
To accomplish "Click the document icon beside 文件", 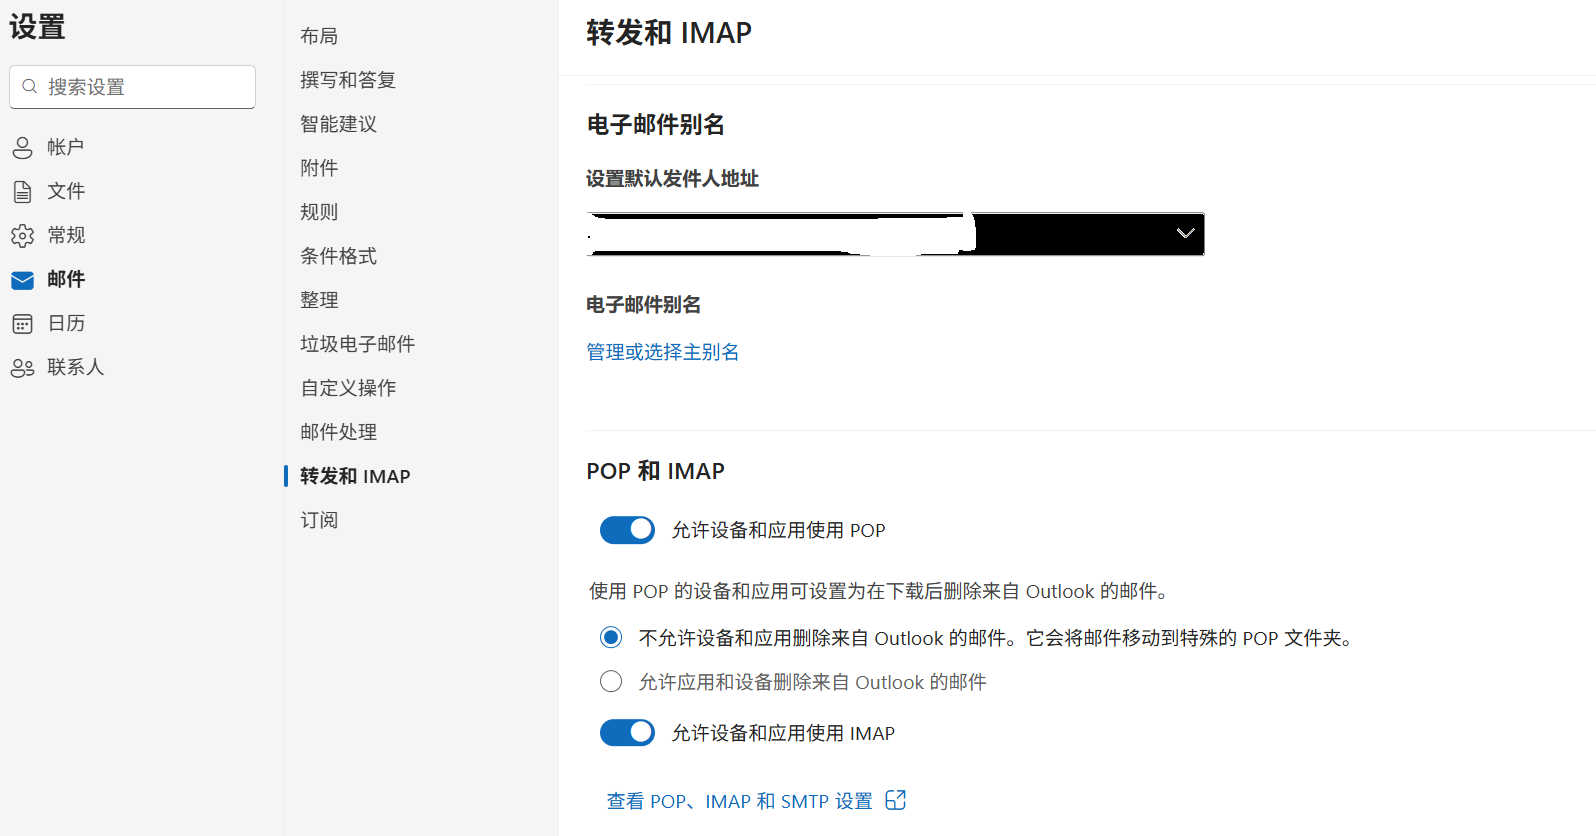I will (22, 192).
